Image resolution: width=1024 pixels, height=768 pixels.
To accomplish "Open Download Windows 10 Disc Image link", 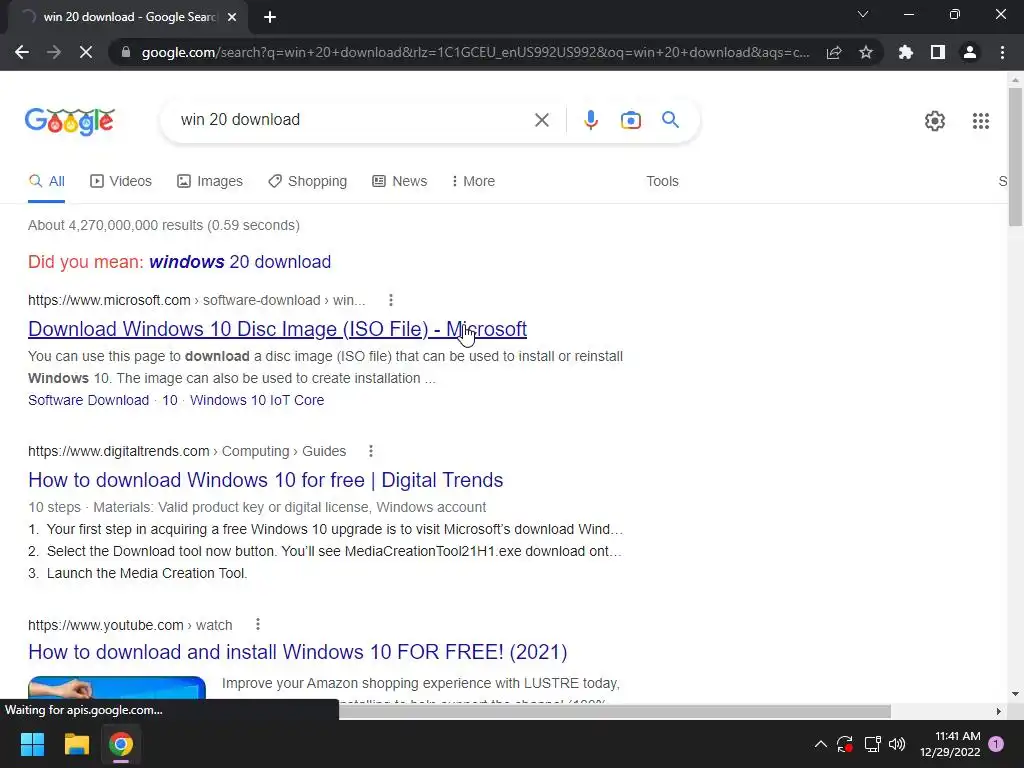I will 278,329.
